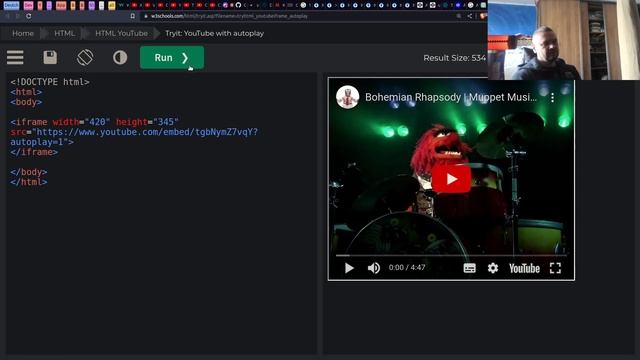Click the Muppets channel avatar
Image resolution: width=640 pixels, height=360 pixels.
[x=347, y=97]
